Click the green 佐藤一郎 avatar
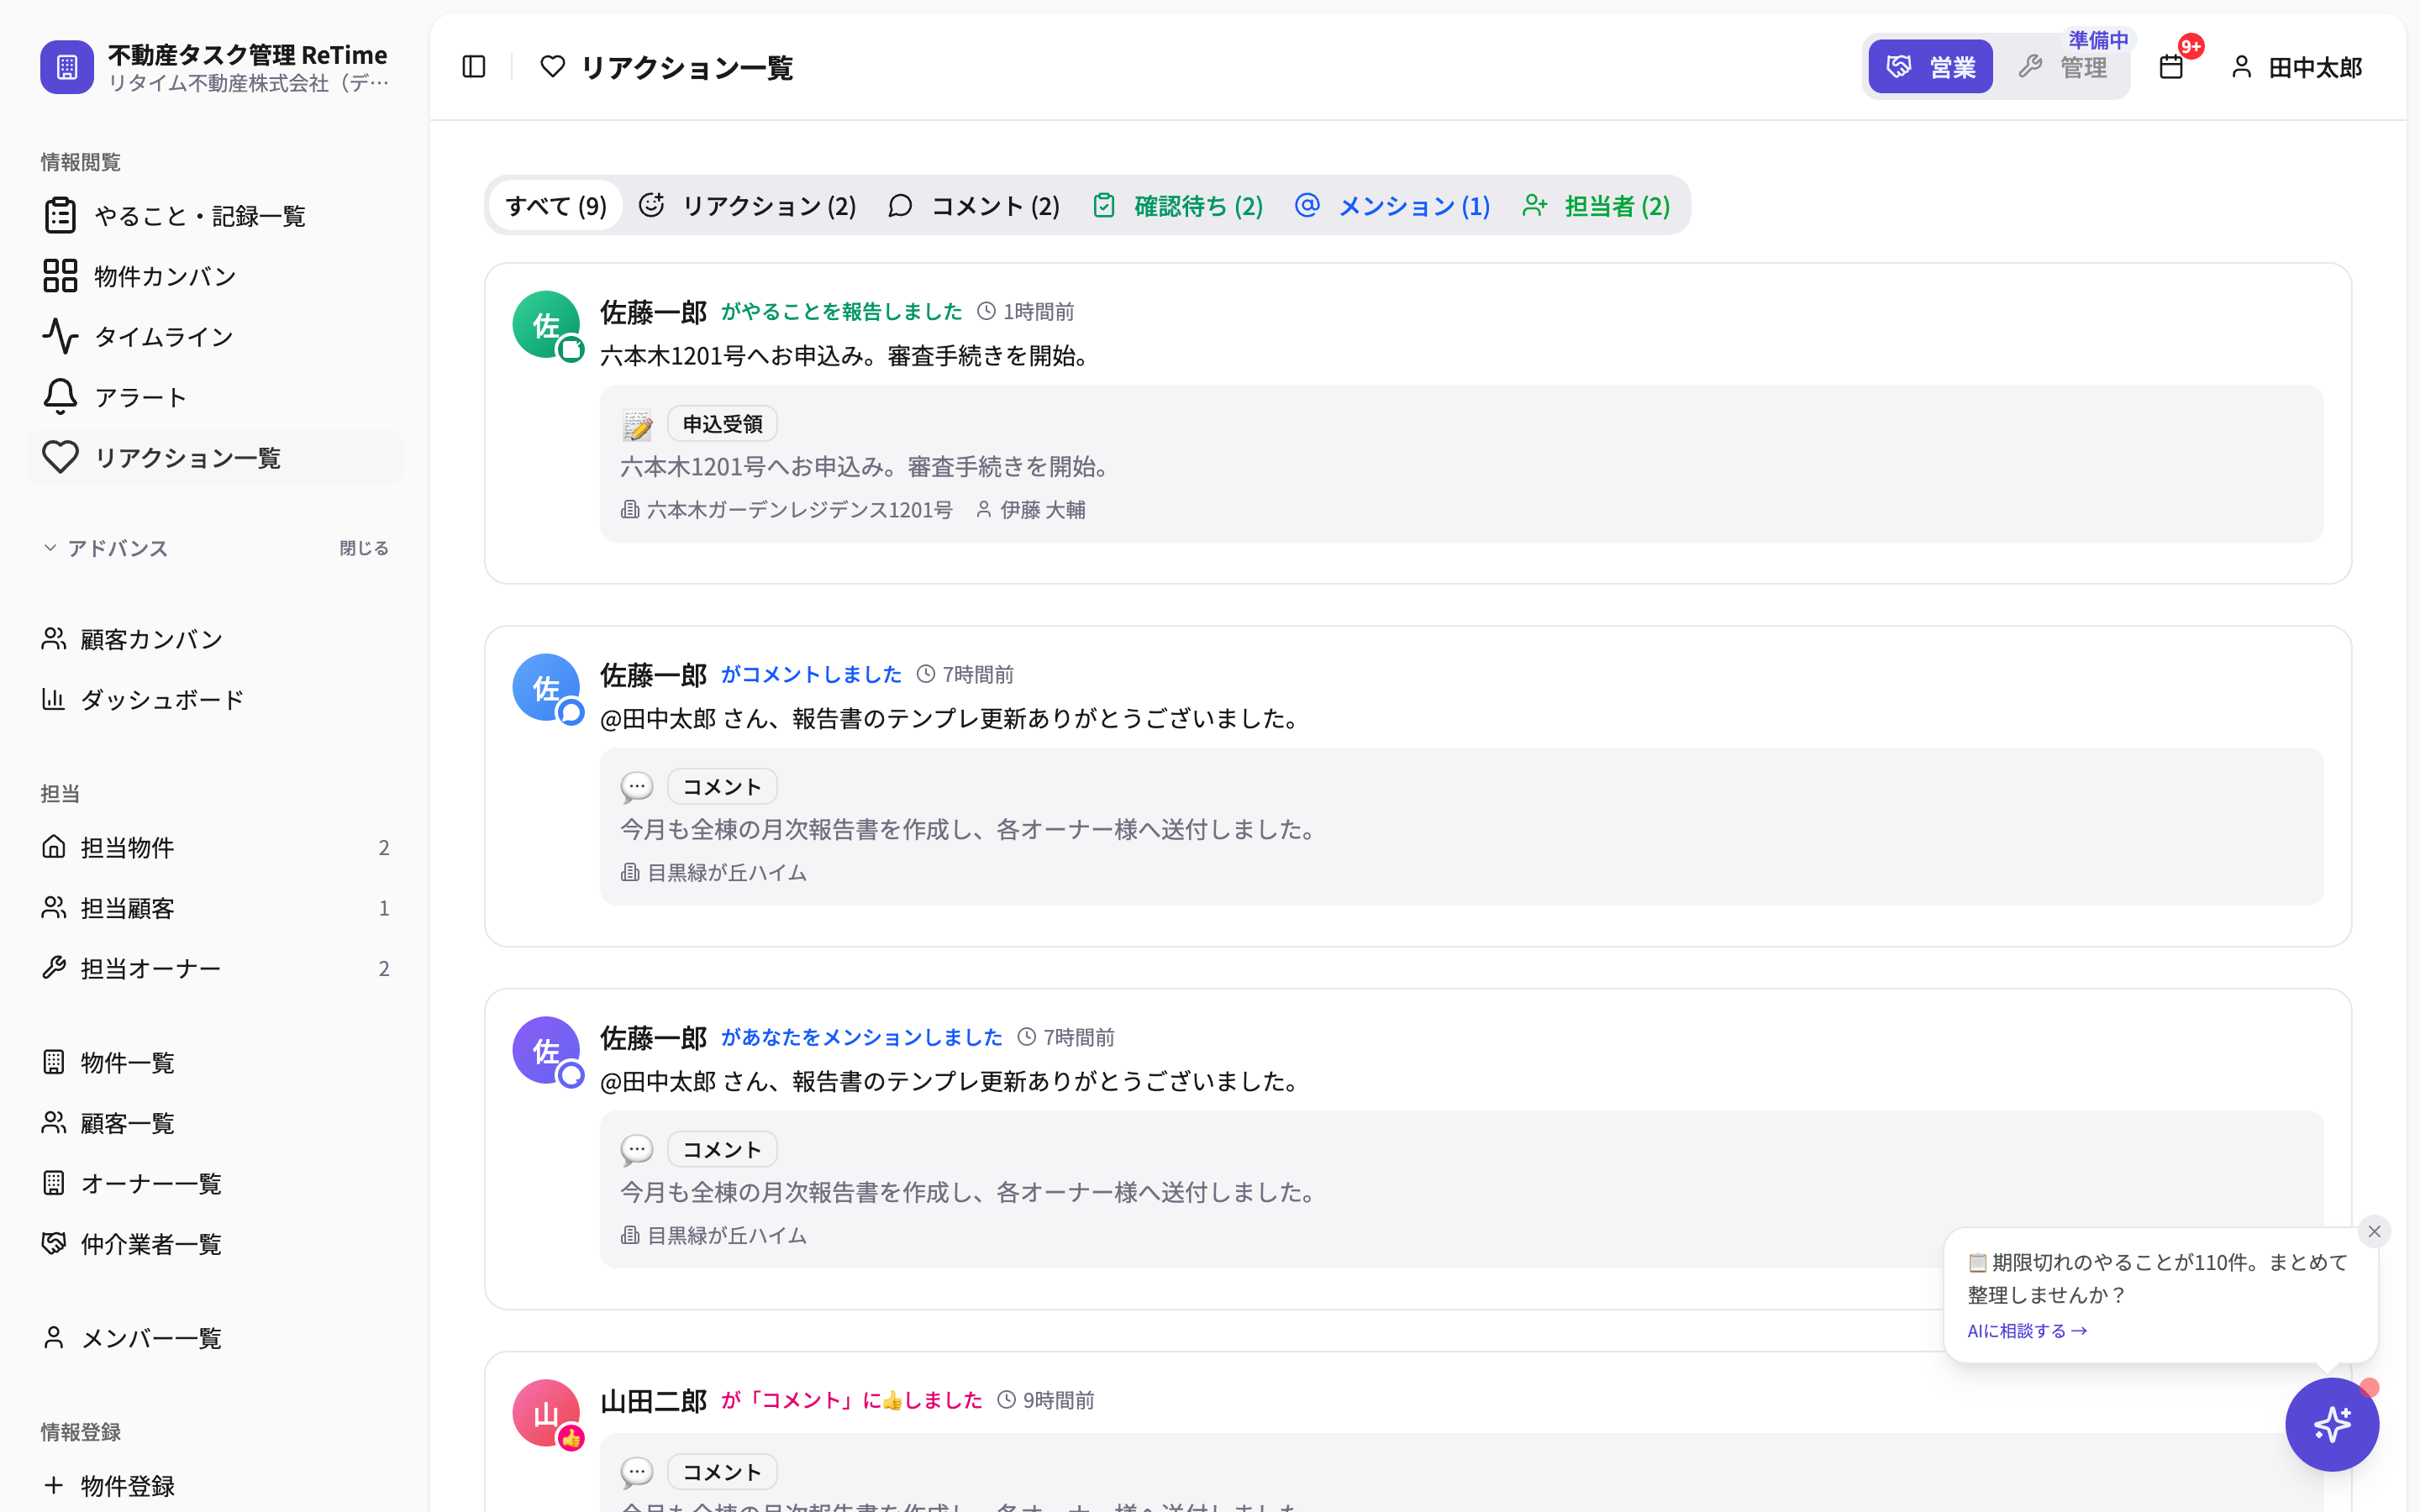2420x1512 pixels. 546,325
